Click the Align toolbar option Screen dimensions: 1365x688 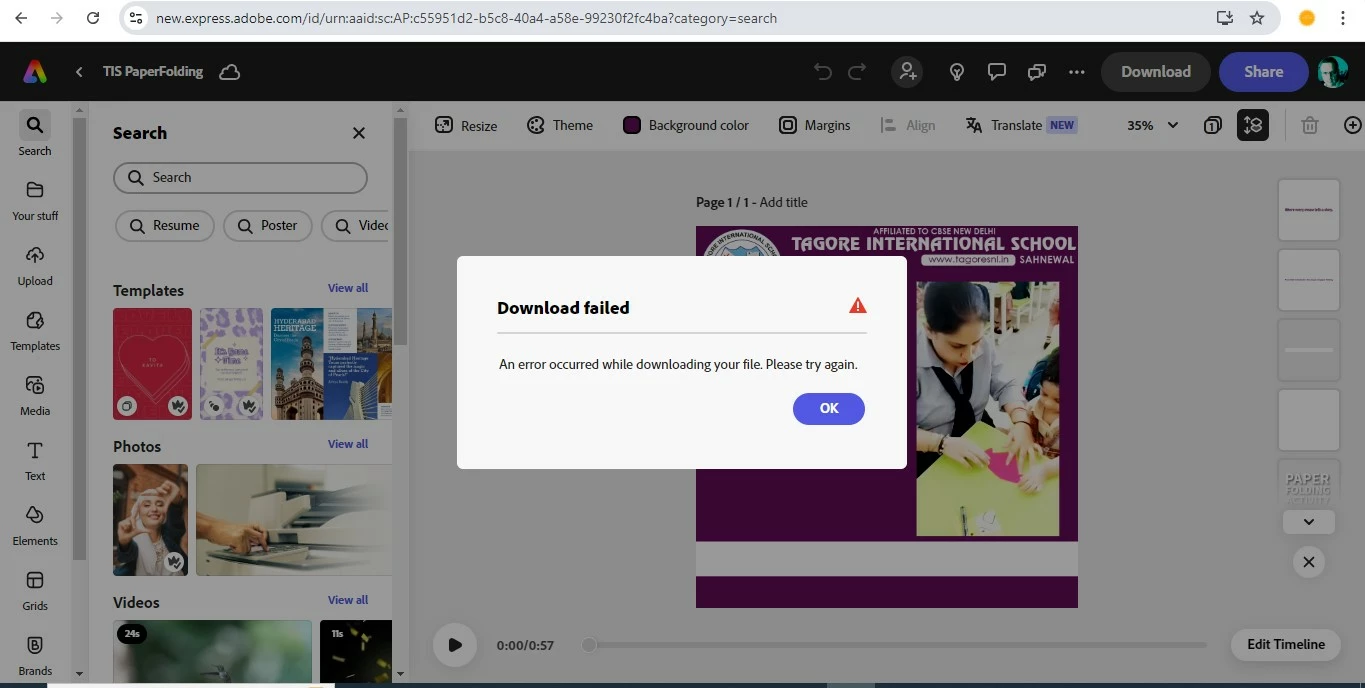click(907, 125)
